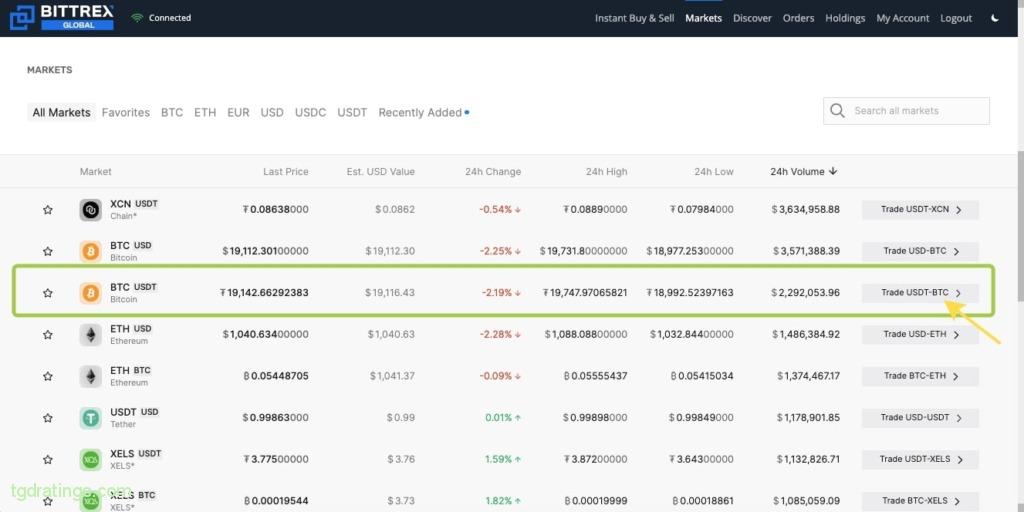Viewport: 1024px width, 512px height.
Task: Open the Discover page
Action: click(752, 18)
